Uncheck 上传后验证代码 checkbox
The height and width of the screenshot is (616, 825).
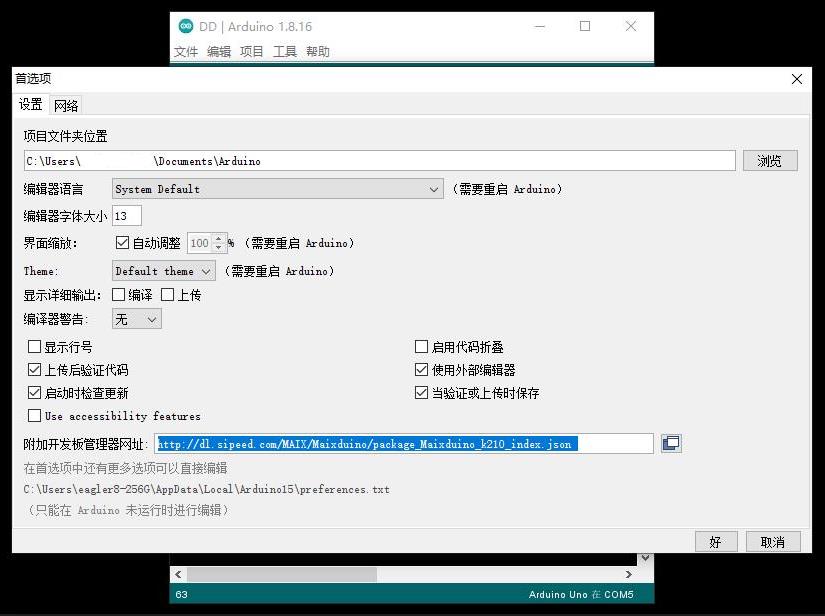point(34,370)
